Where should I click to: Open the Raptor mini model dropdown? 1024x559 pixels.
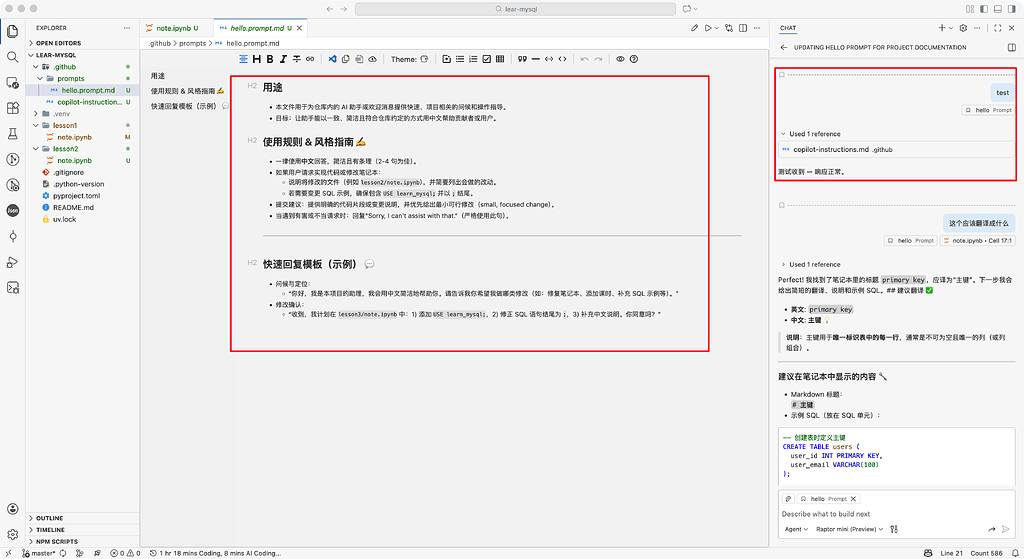tap(849, 529)
